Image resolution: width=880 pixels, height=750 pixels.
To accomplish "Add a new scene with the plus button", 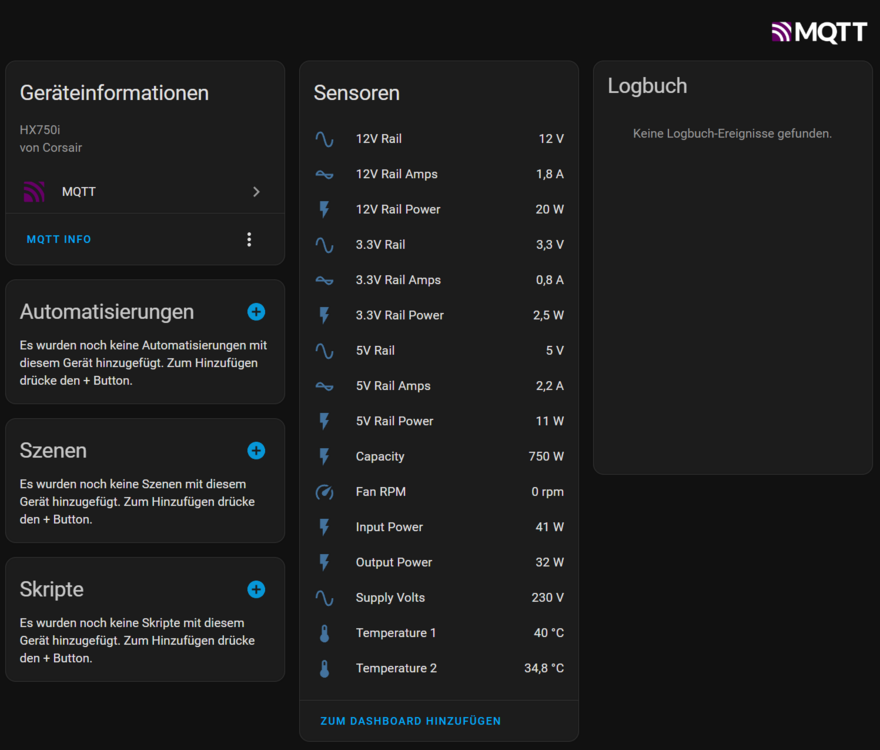I will [256, 451].
